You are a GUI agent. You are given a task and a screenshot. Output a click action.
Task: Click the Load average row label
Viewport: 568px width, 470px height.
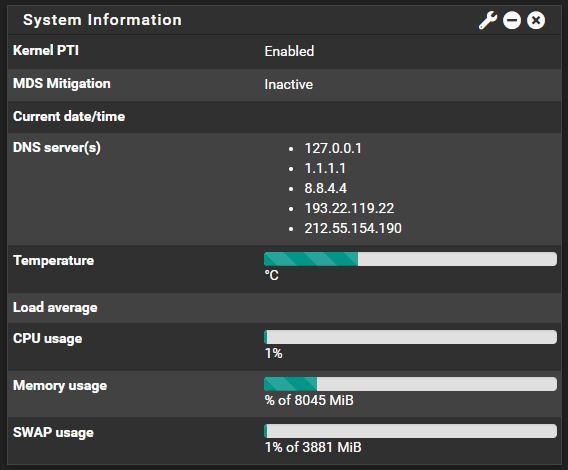tap(55, 308)
